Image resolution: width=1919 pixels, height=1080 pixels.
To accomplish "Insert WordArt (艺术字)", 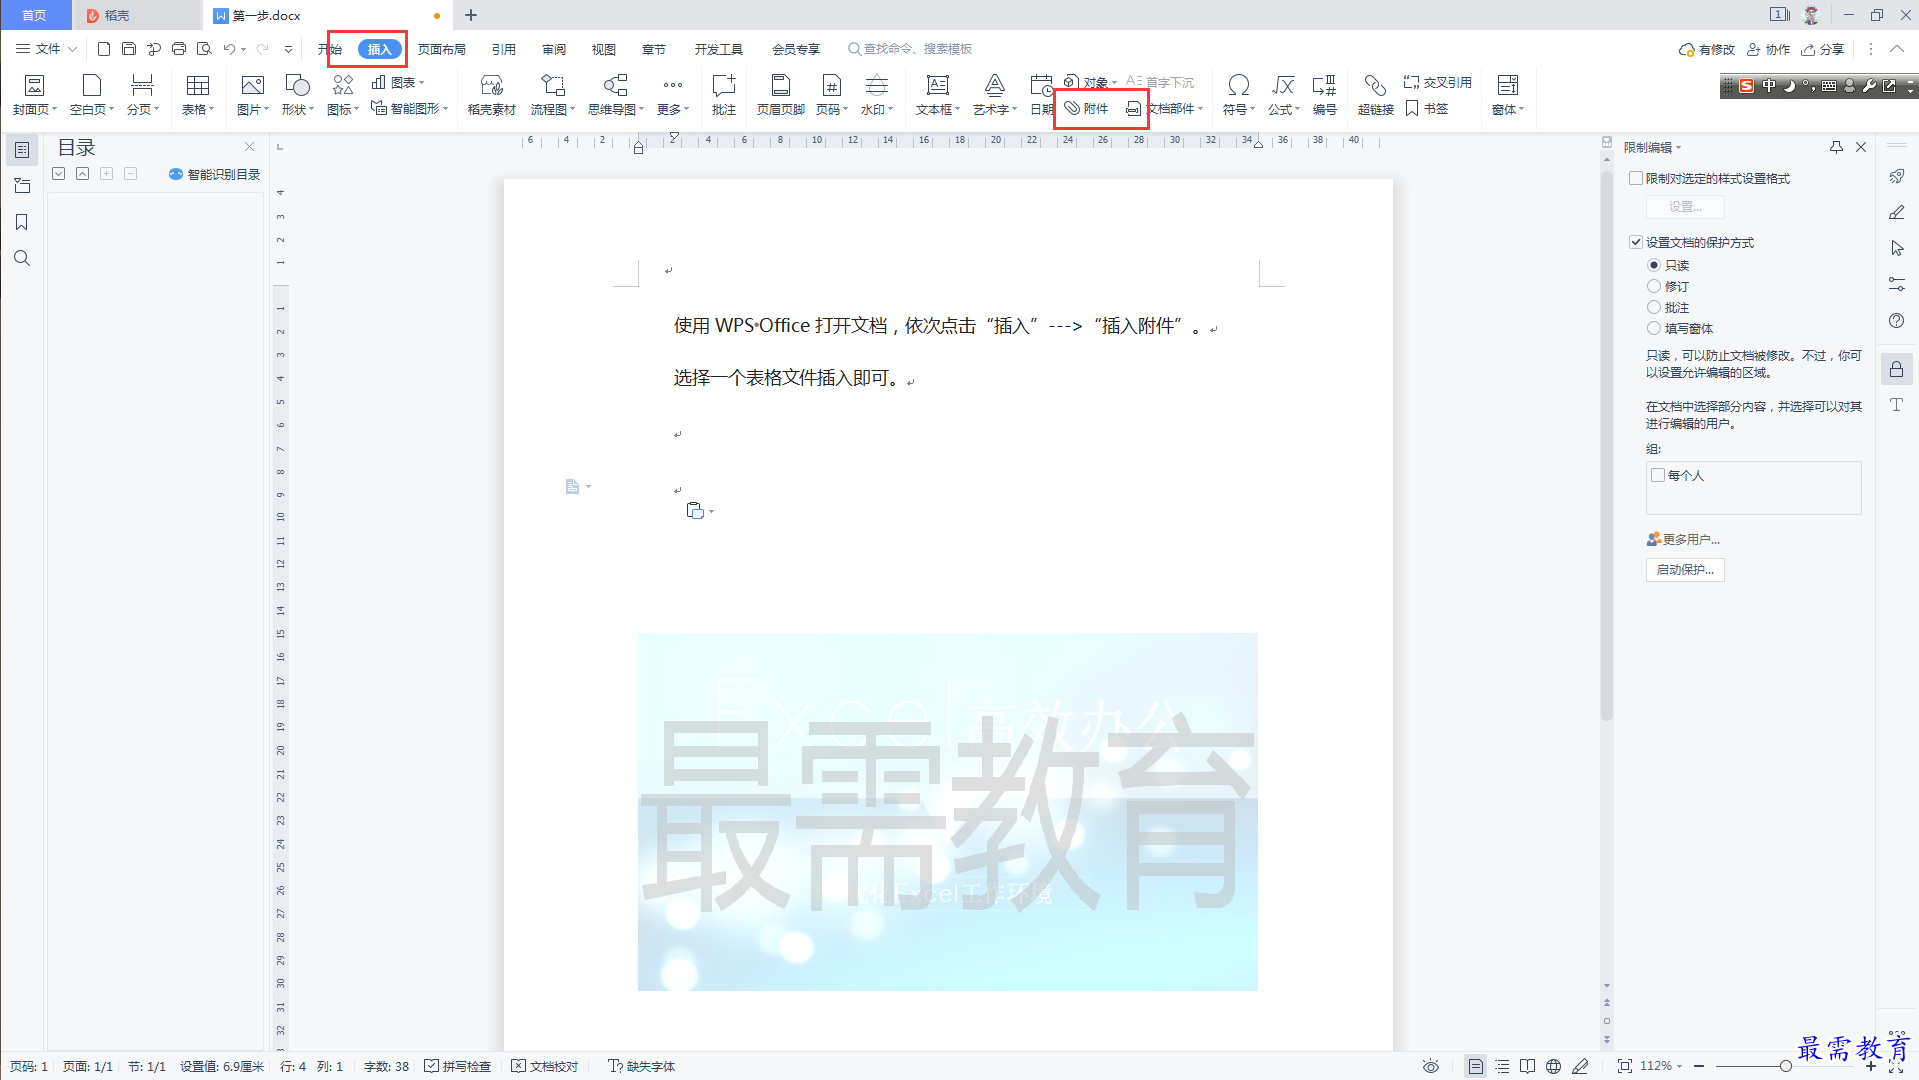I will coord(994,95).
